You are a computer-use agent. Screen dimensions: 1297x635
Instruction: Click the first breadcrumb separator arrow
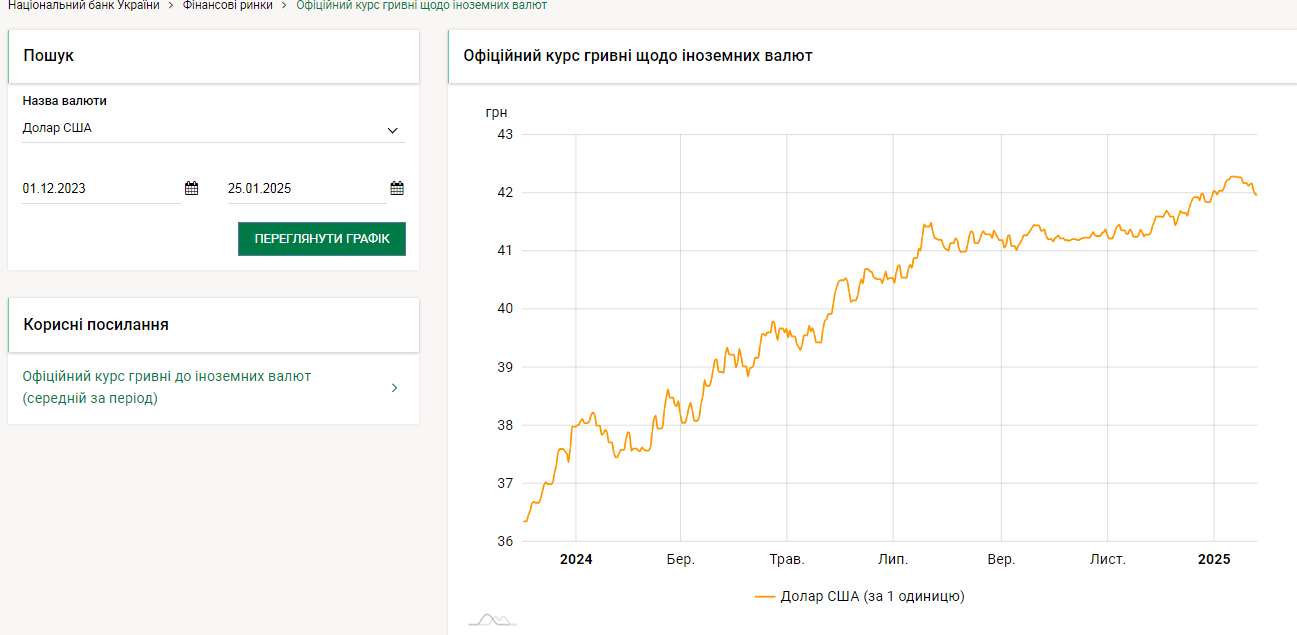click(x=171, y=6)
